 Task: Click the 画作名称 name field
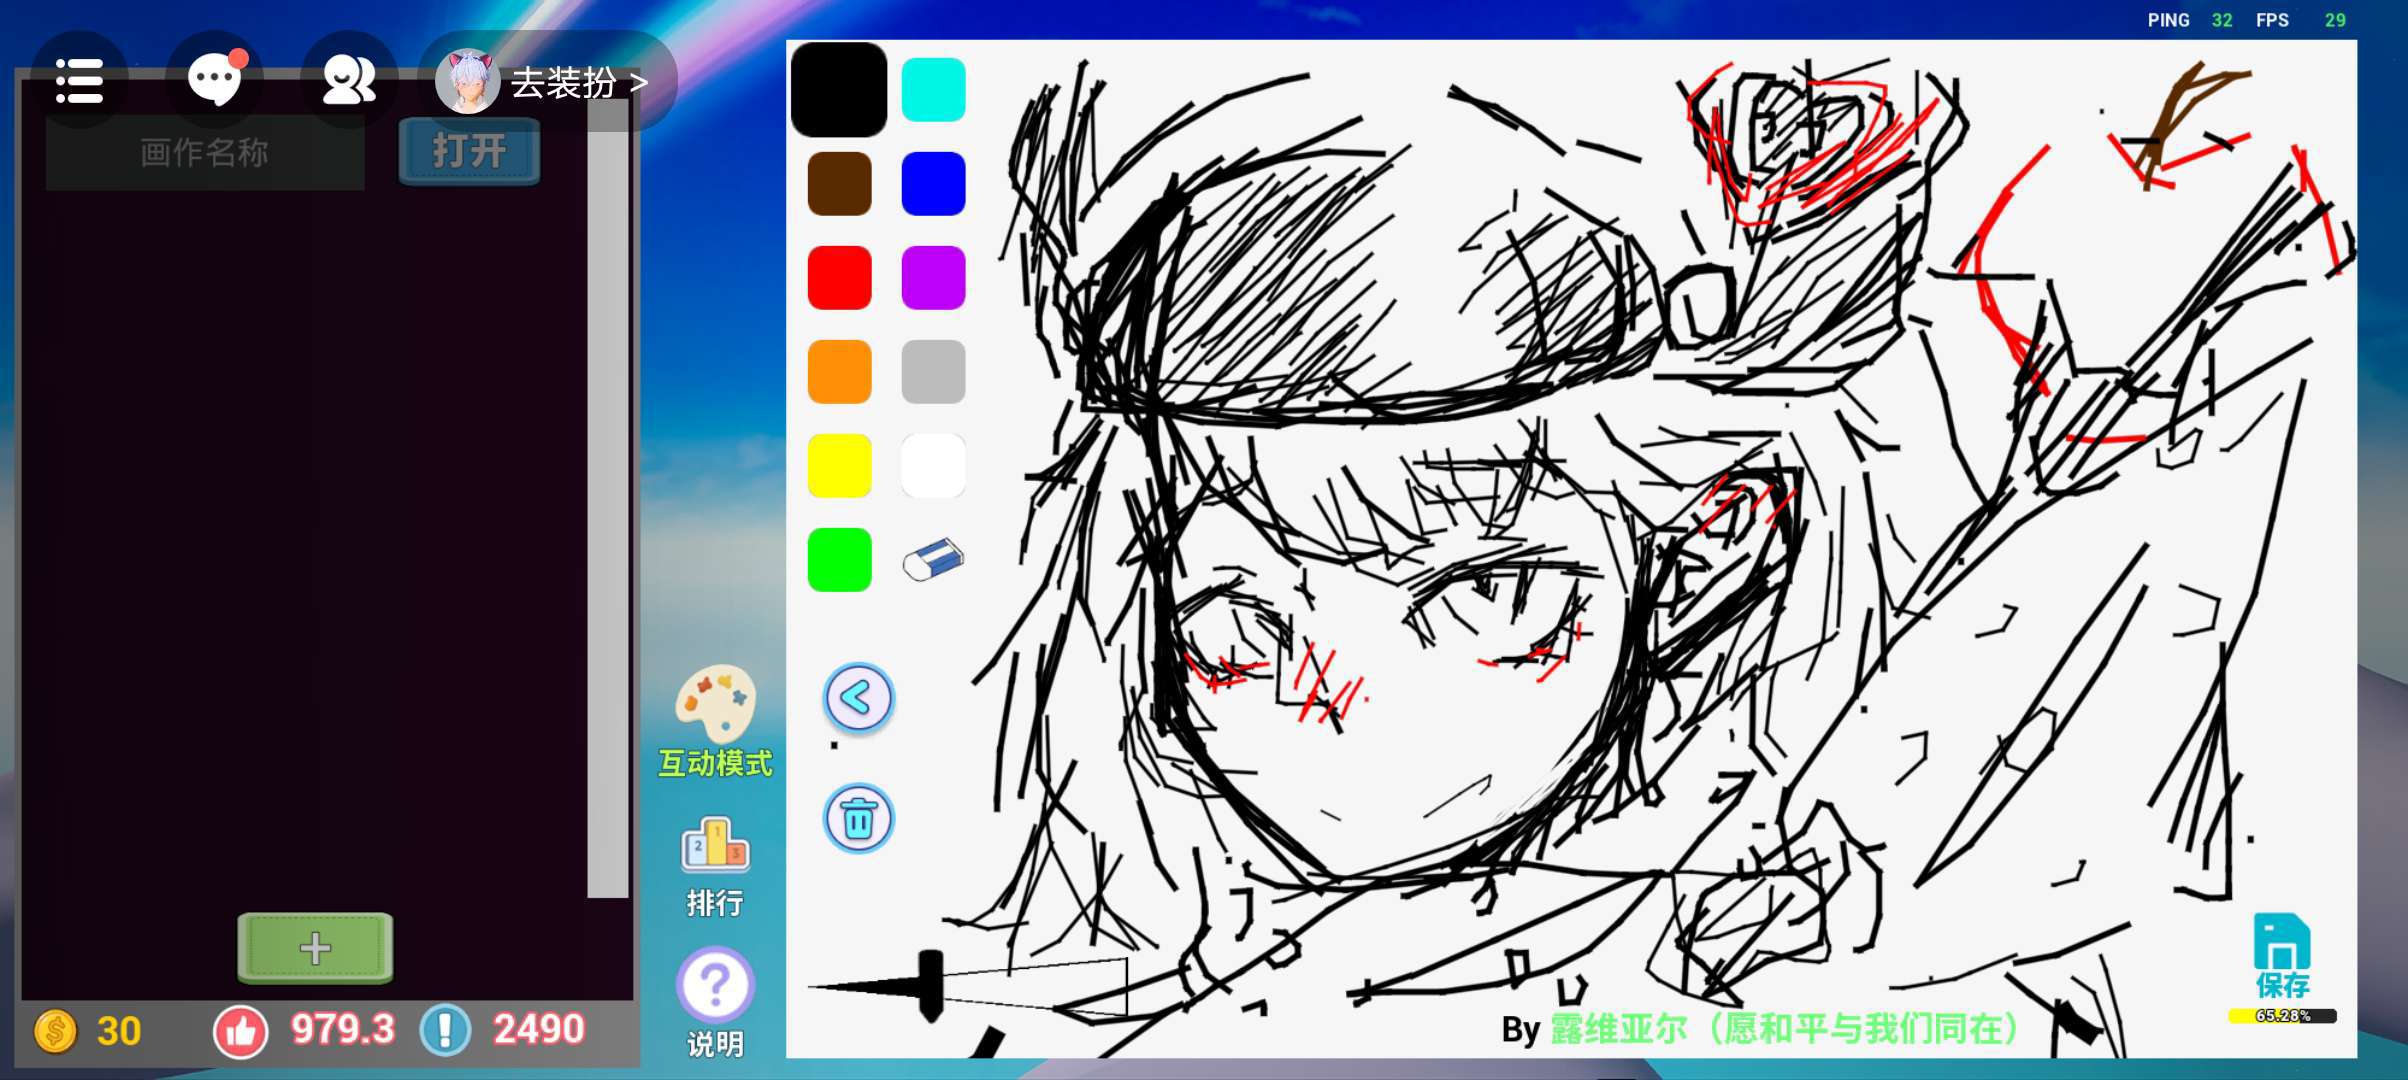(x=205, y=153)
